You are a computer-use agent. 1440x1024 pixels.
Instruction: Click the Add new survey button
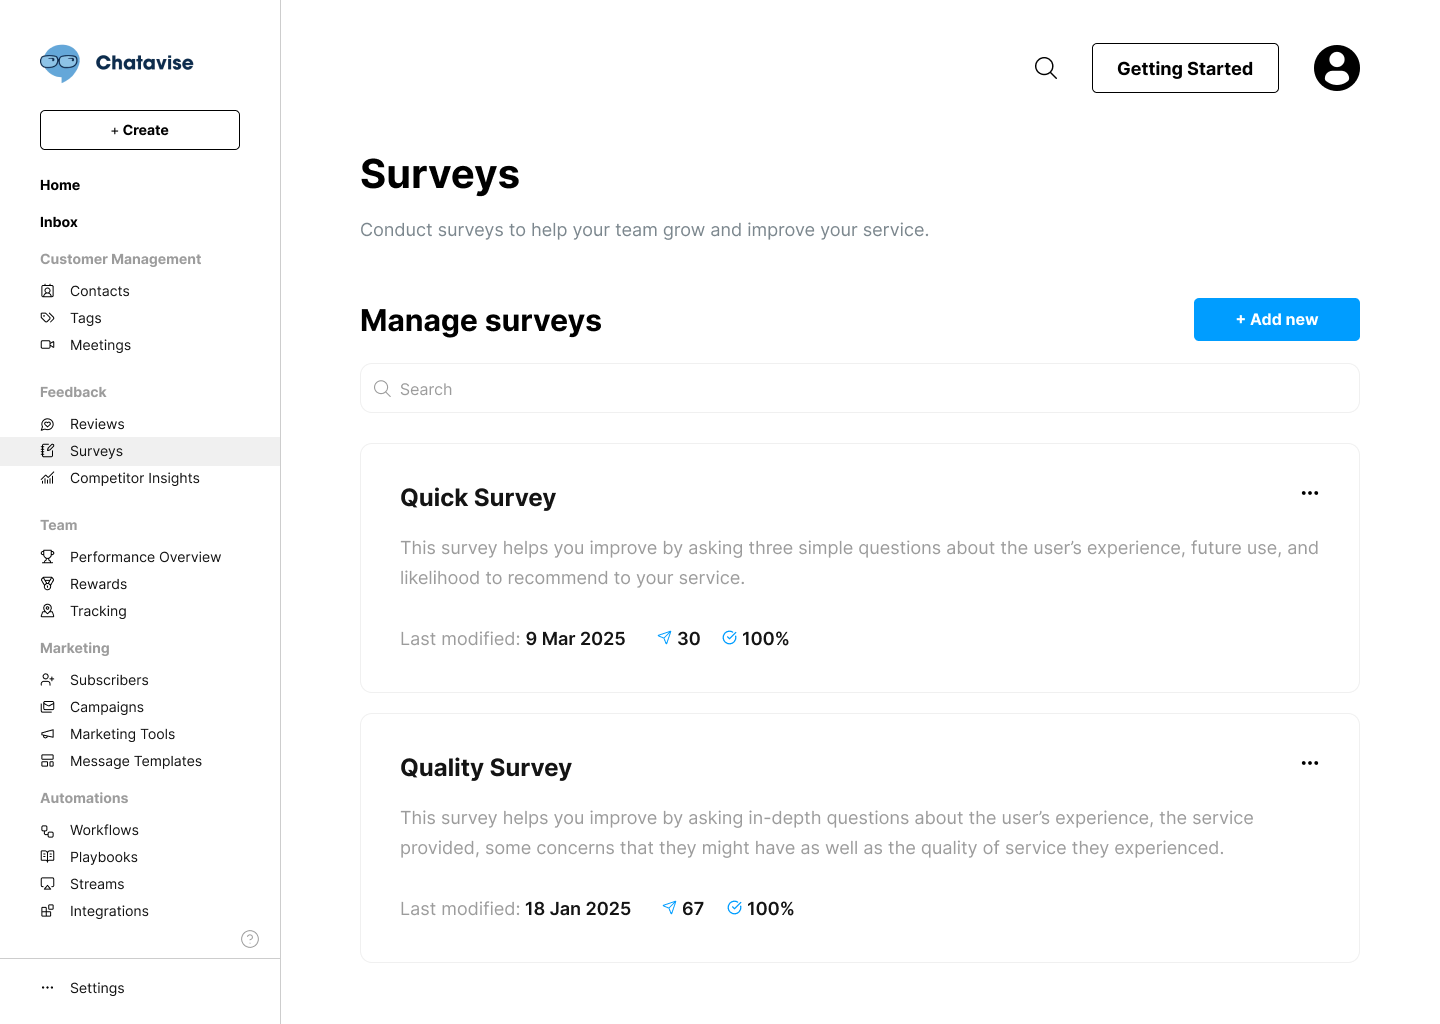coord(1277,320)
